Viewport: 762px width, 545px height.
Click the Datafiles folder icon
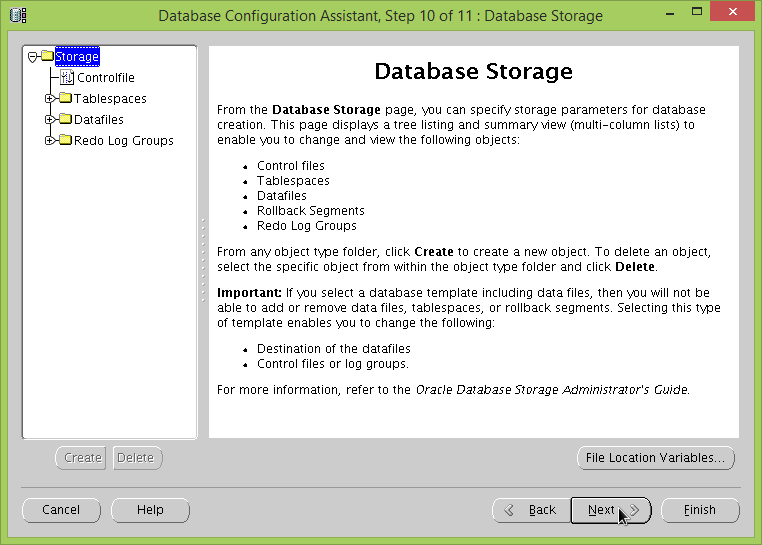[65, 120]
